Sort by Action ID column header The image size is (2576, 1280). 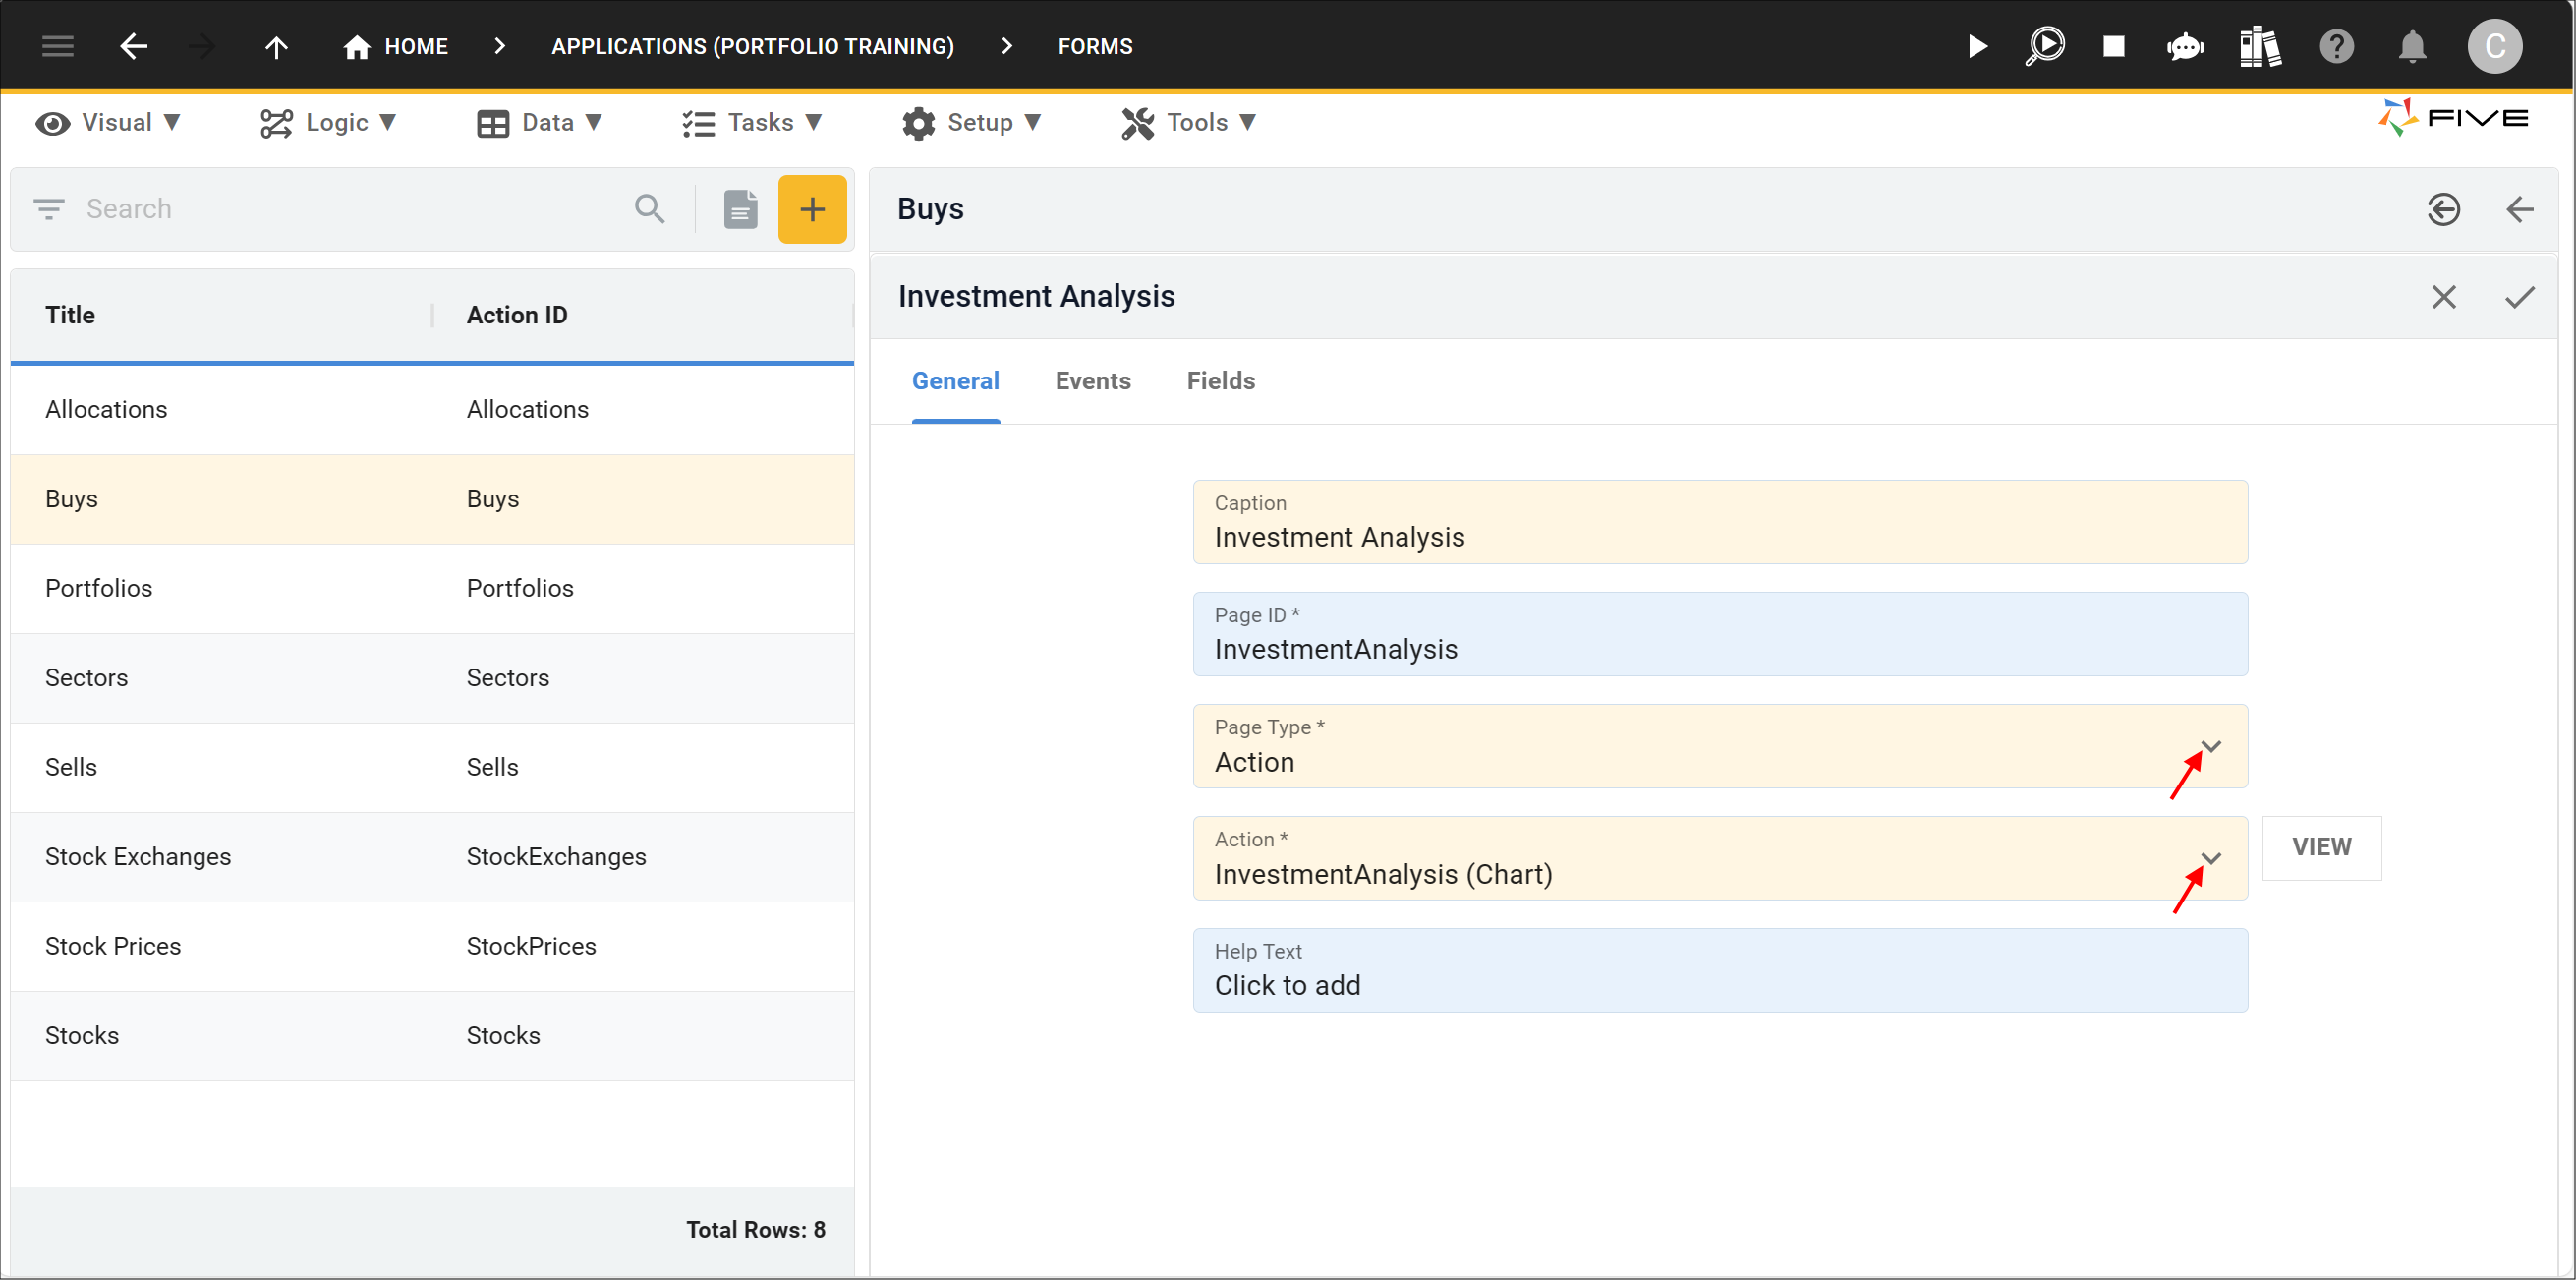point(517,315)
